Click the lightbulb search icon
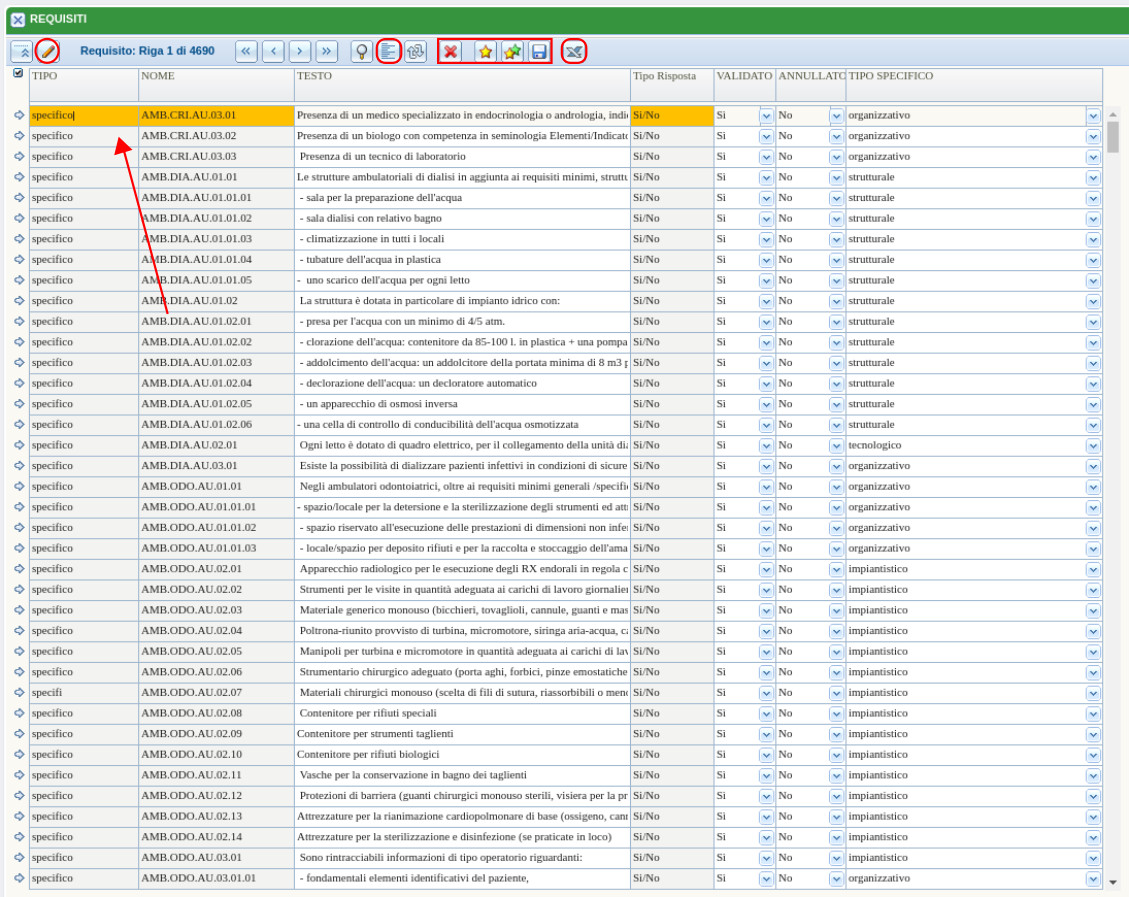The width and height of the screenshot is (1129, 897). tap(361, 51)
